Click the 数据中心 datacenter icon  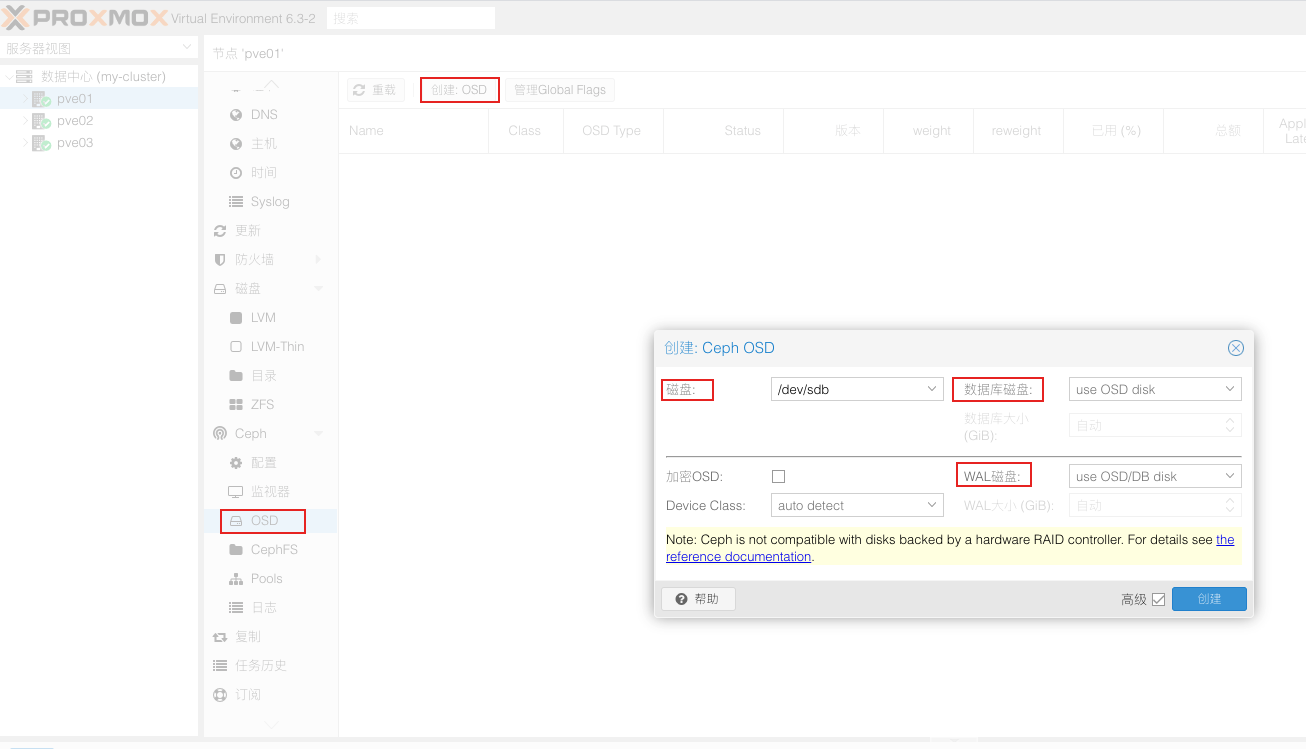24,77
